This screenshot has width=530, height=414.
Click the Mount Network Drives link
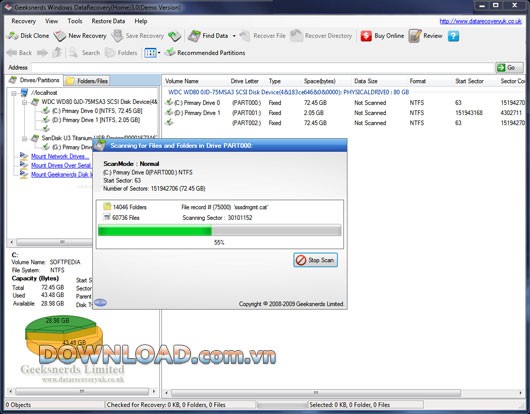(60, 156)
